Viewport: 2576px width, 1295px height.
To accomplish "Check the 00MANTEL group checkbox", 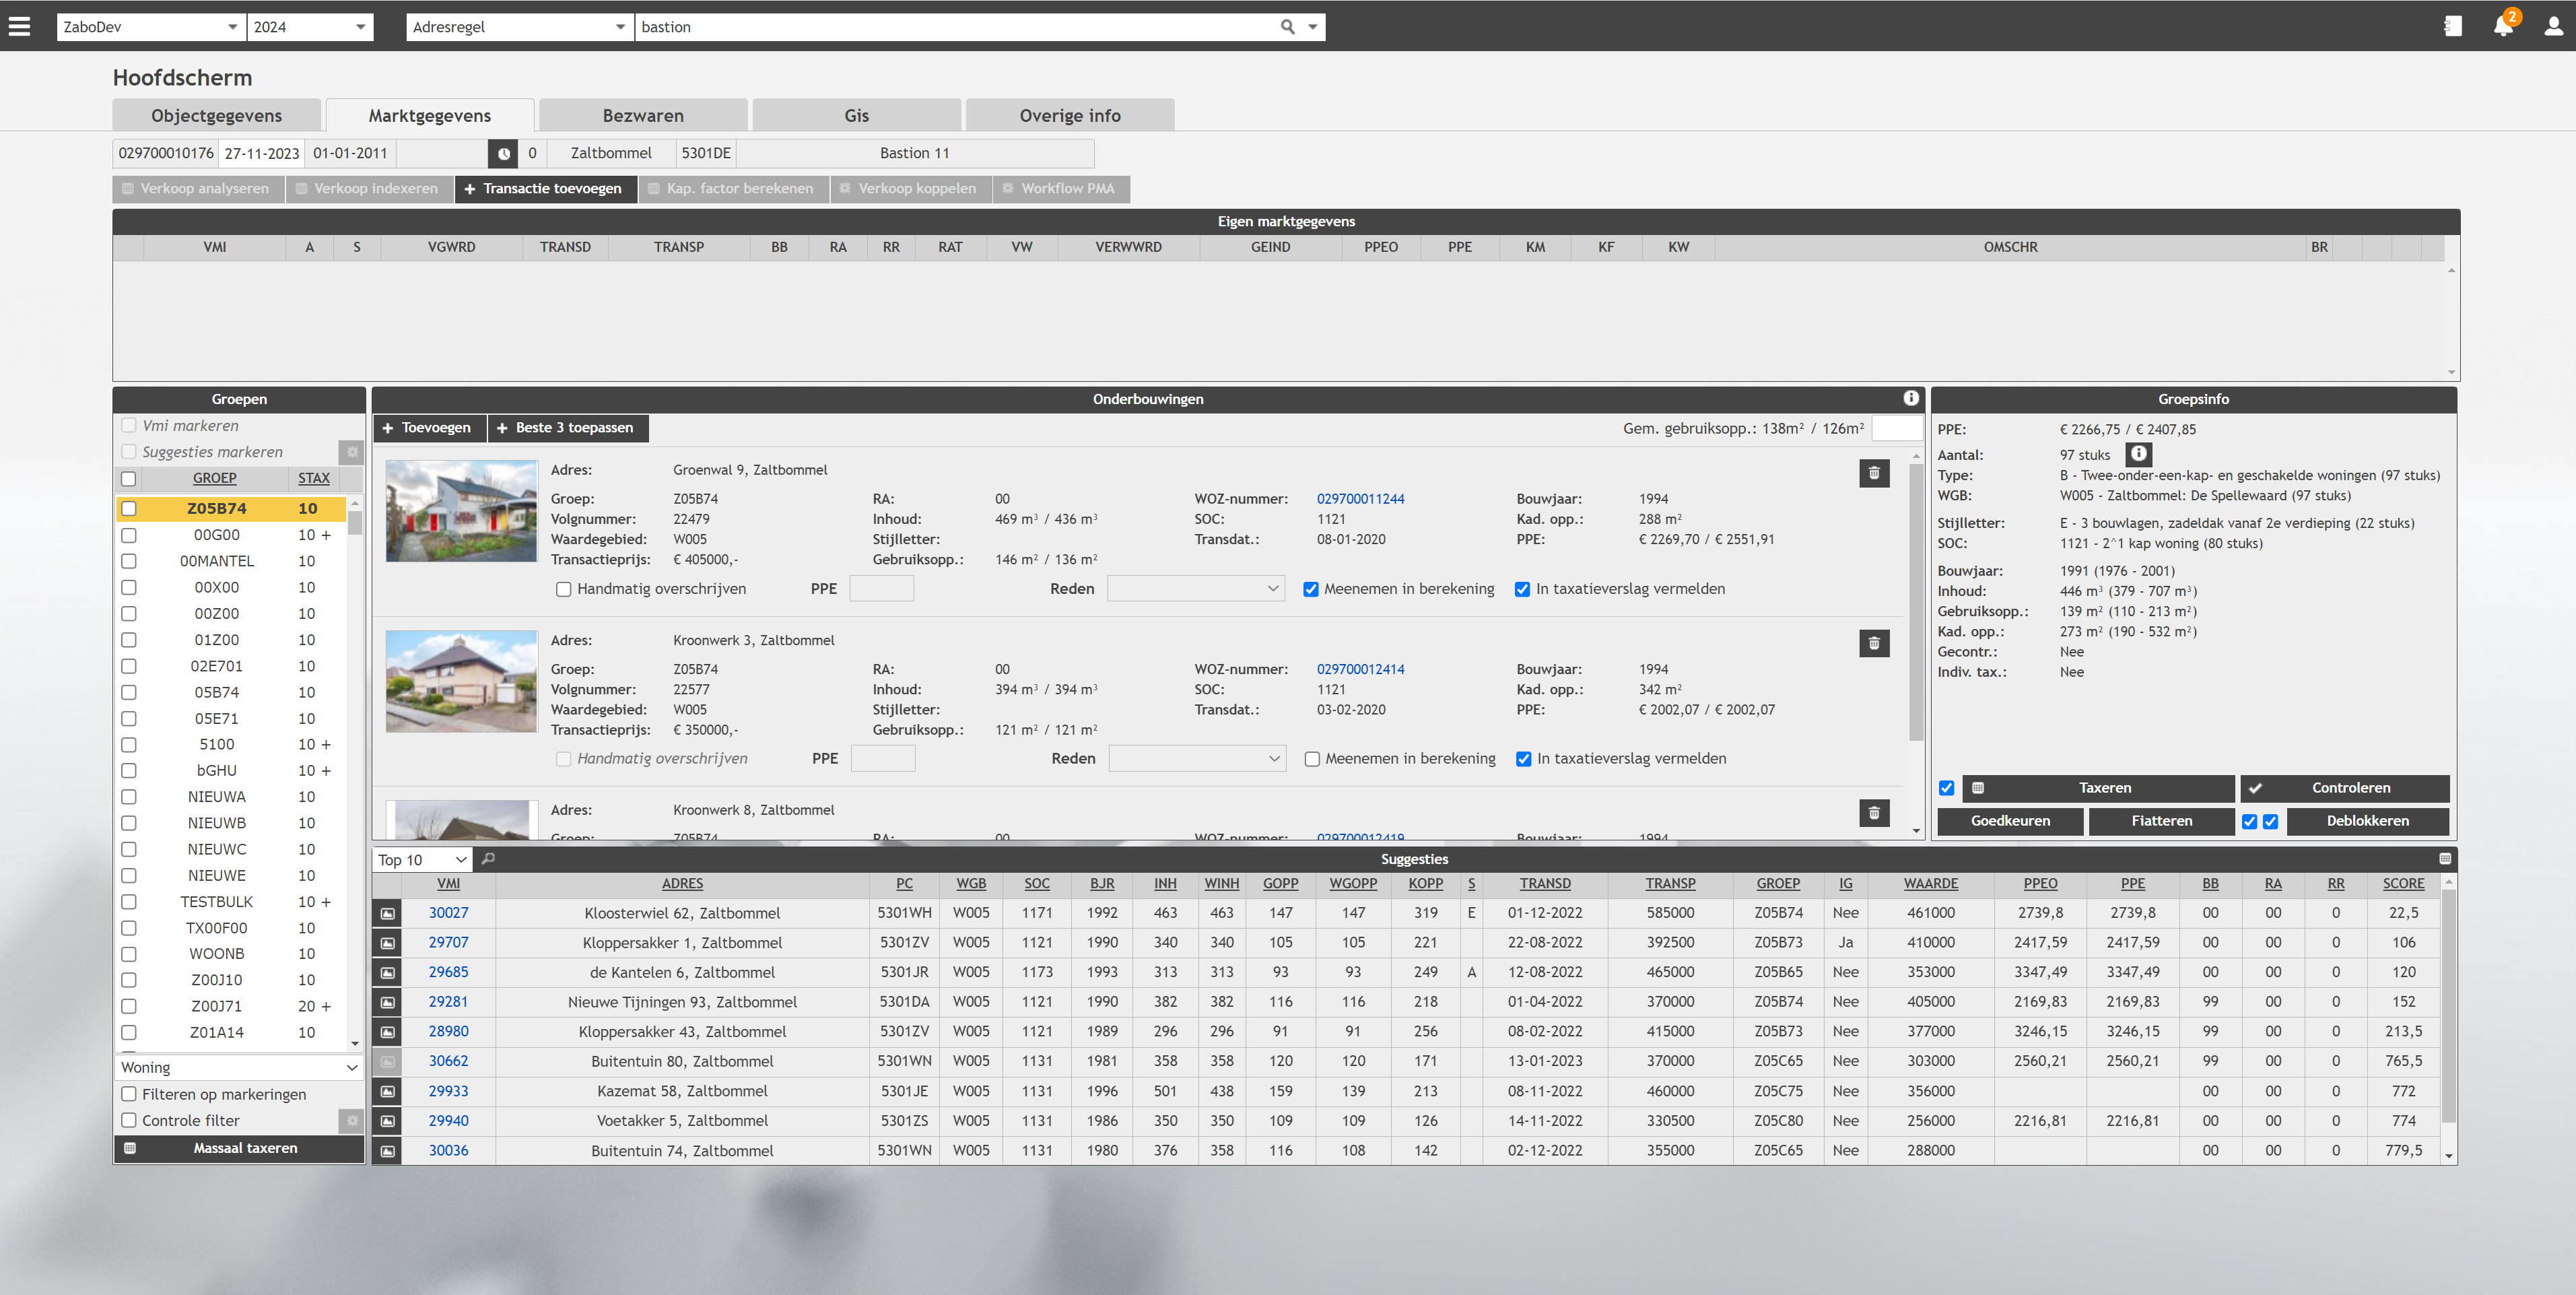I will click(x=129, y=562).
